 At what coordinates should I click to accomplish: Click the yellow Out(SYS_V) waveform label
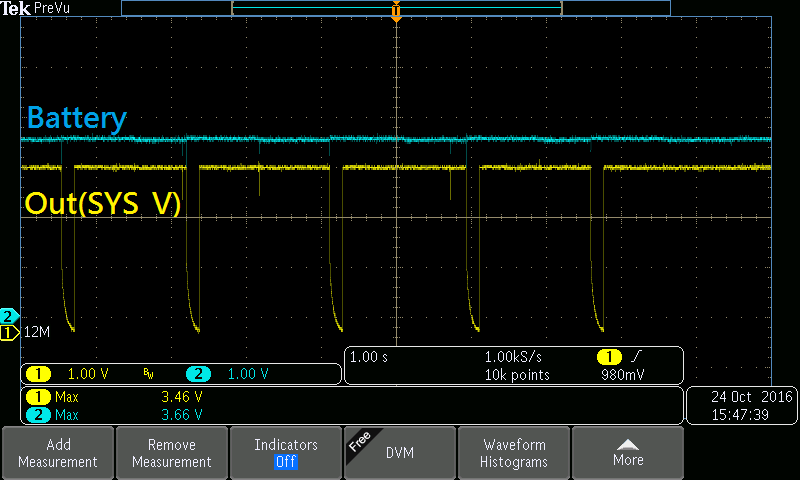103,203
